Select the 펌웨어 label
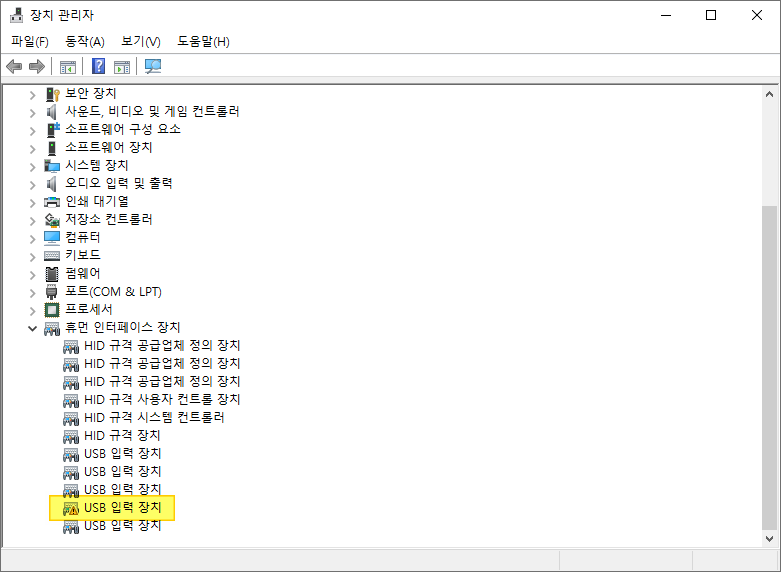The image size is (781, 572). click(83, 274)
